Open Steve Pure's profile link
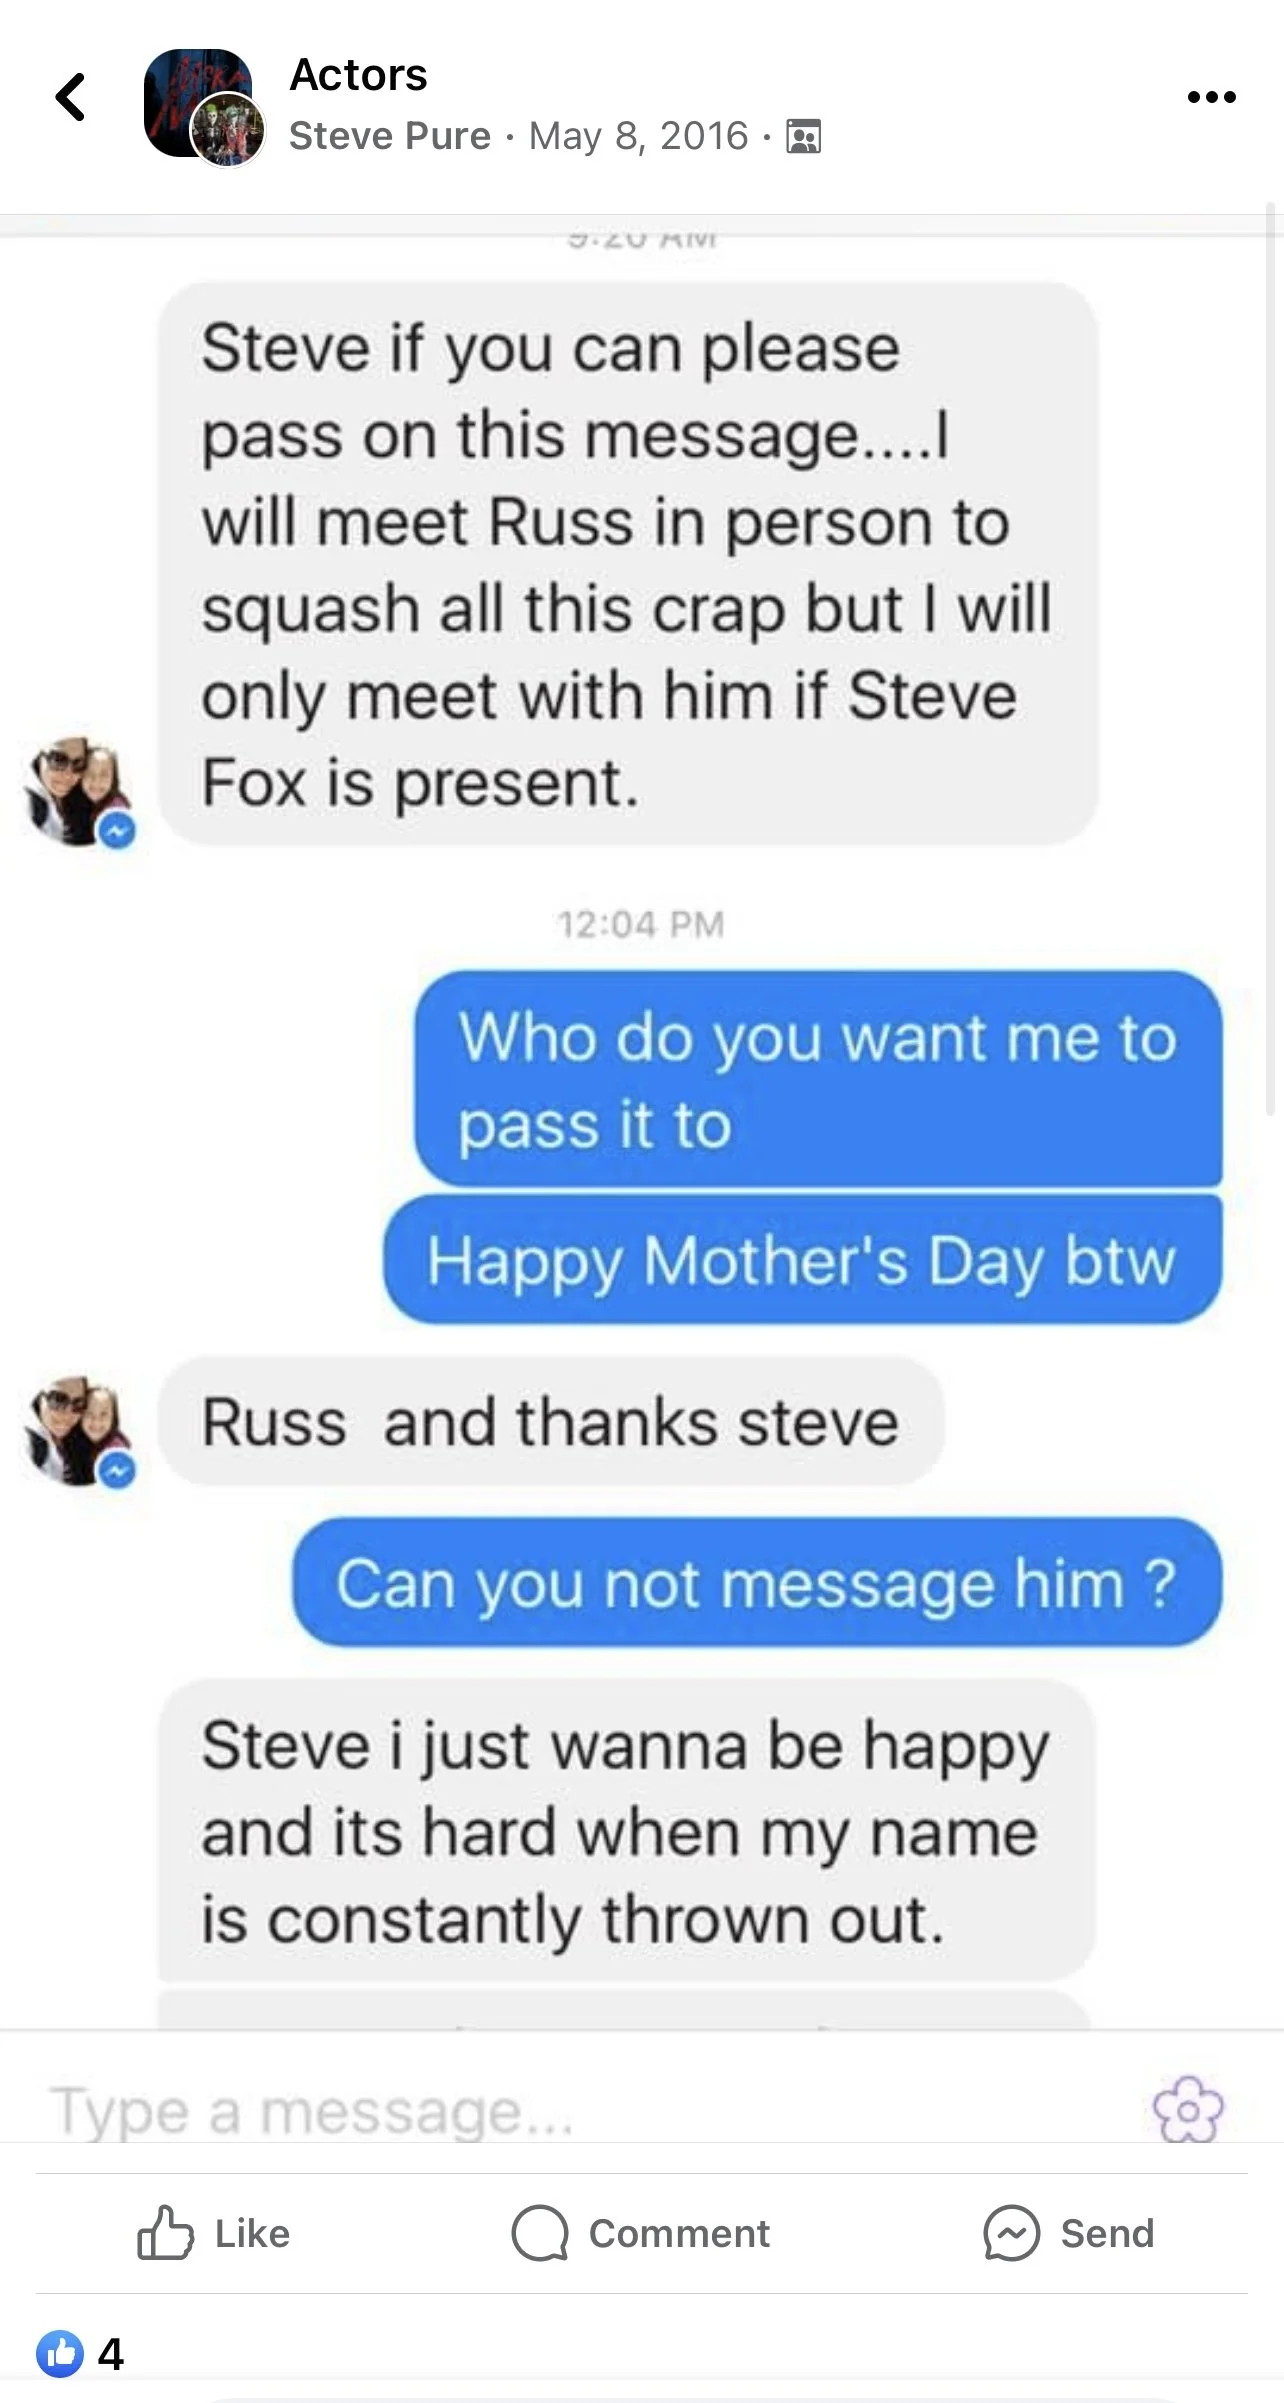1284x2403 pixels. click(390, 136)
